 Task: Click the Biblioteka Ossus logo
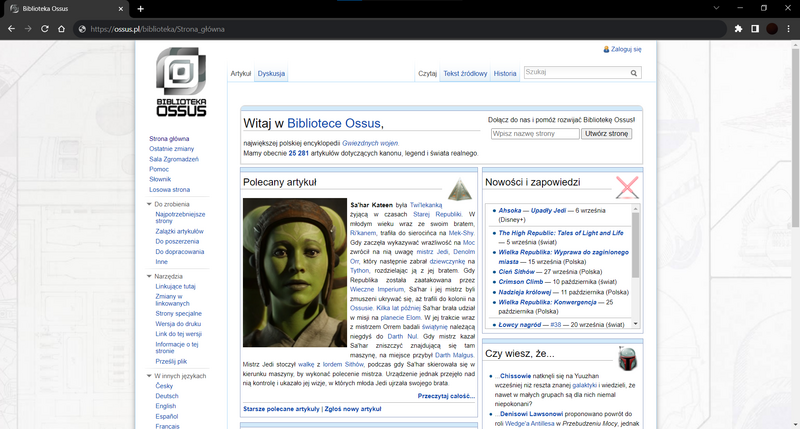point(181,82)
